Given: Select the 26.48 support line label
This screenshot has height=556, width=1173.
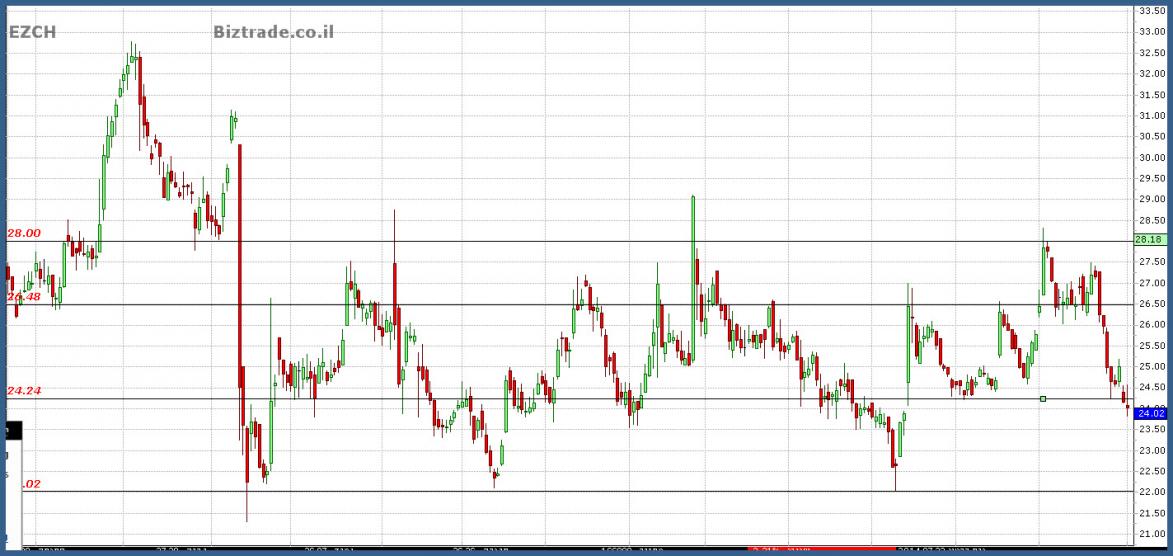Looking at the screenshot, I should tap(24, 296).
